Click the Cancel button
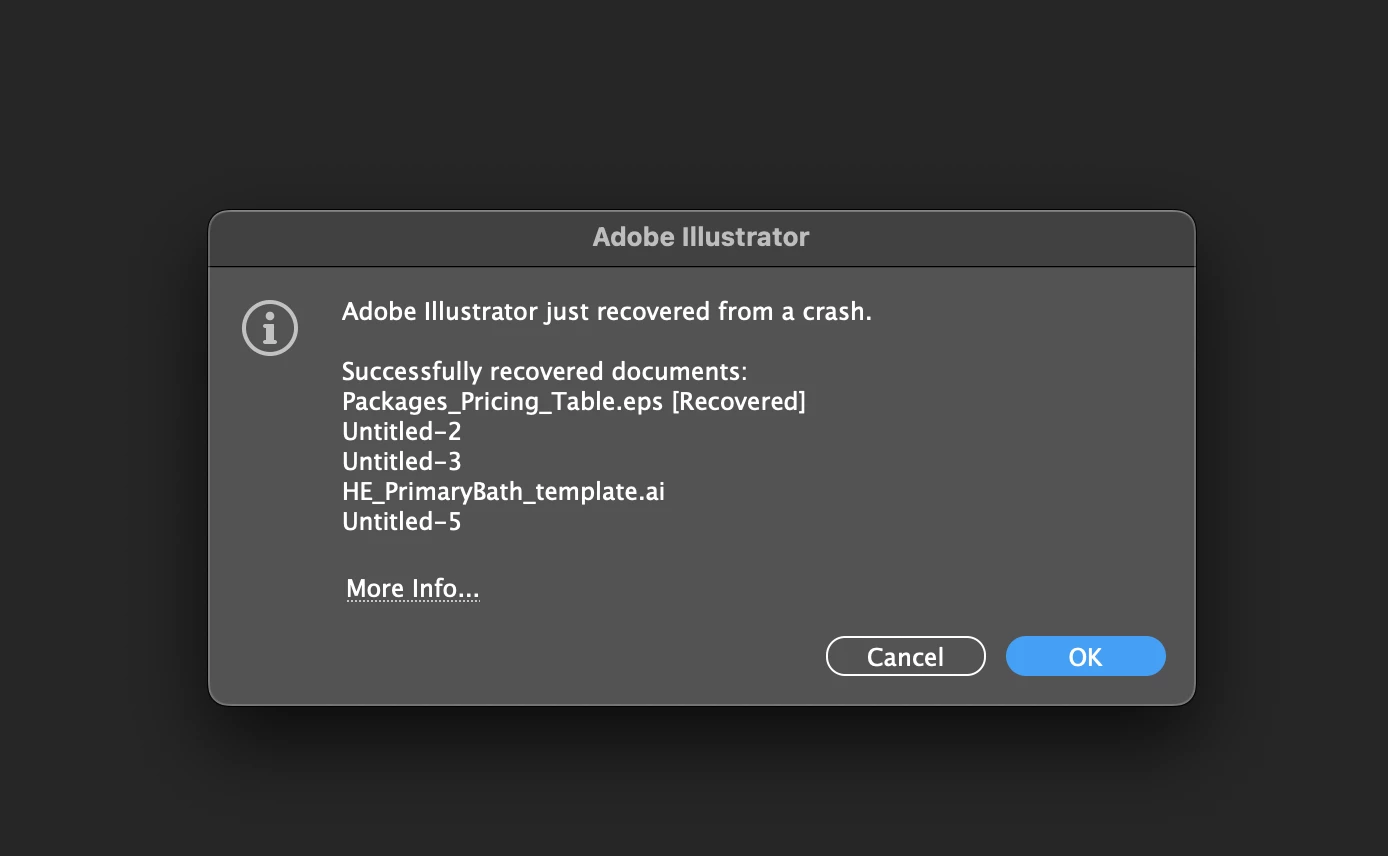1388x856 pixels. tap(905, 656)
